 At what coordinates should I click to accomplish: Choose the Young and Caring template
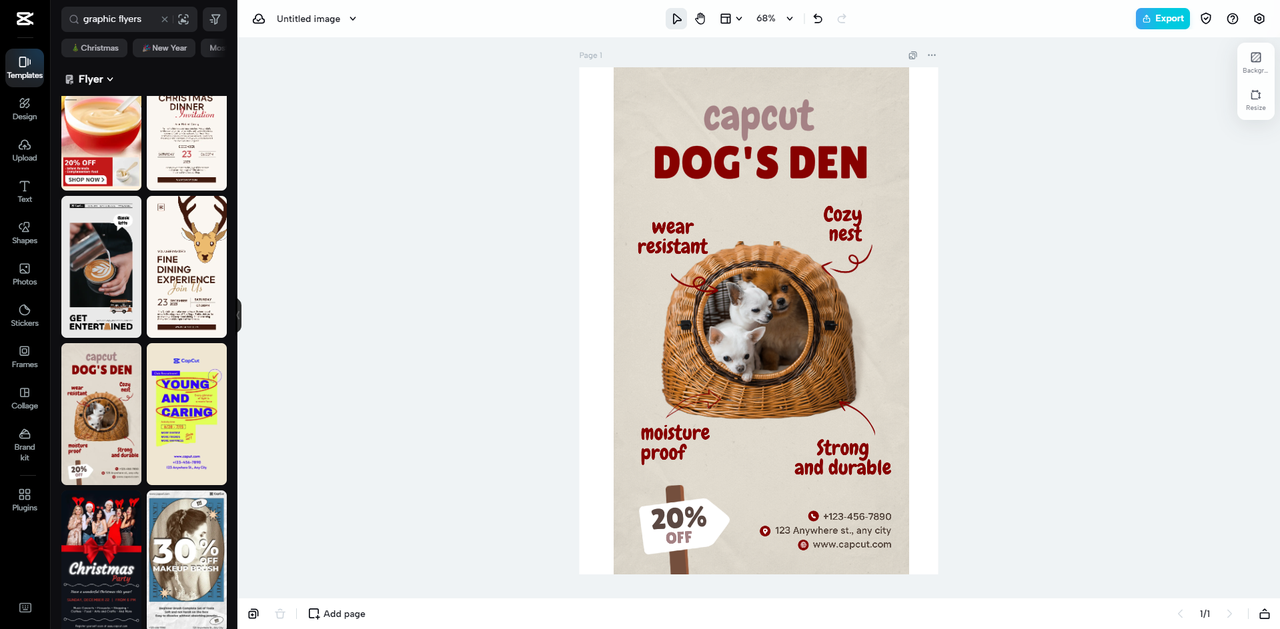(x=187, y=414)
